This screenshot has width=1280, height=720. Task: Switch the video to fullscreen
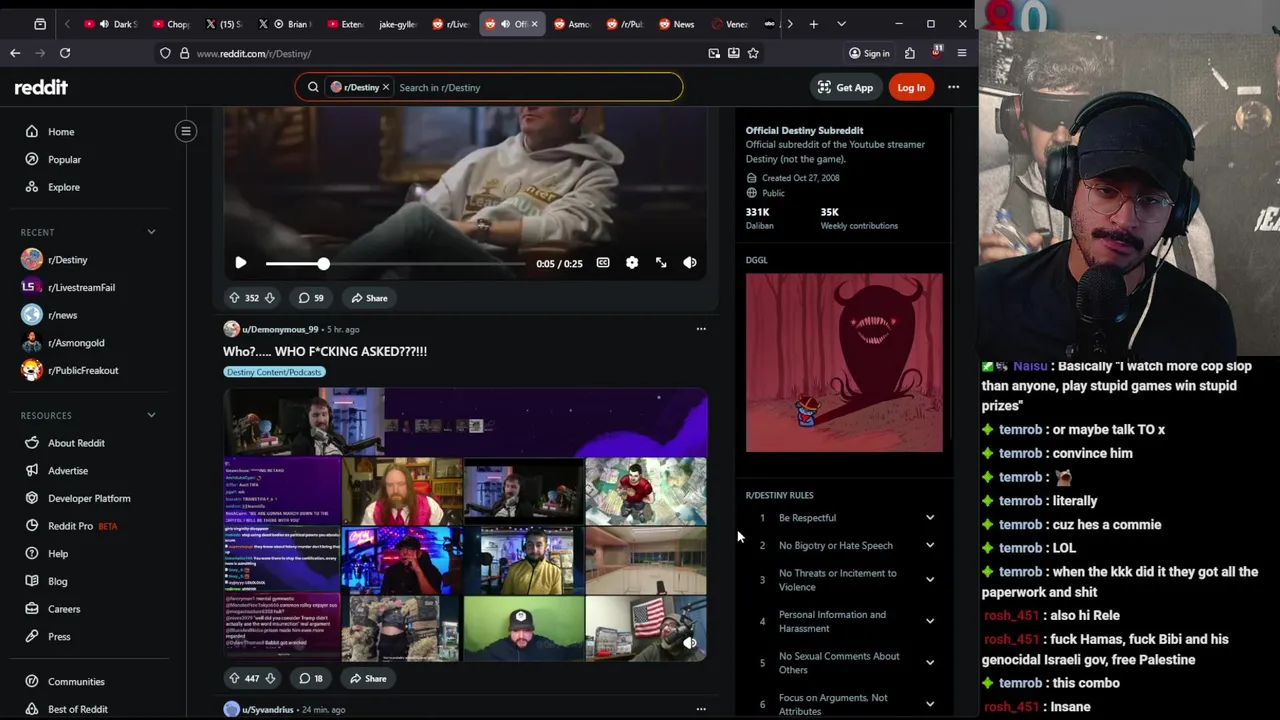click(x=661, y=263)
